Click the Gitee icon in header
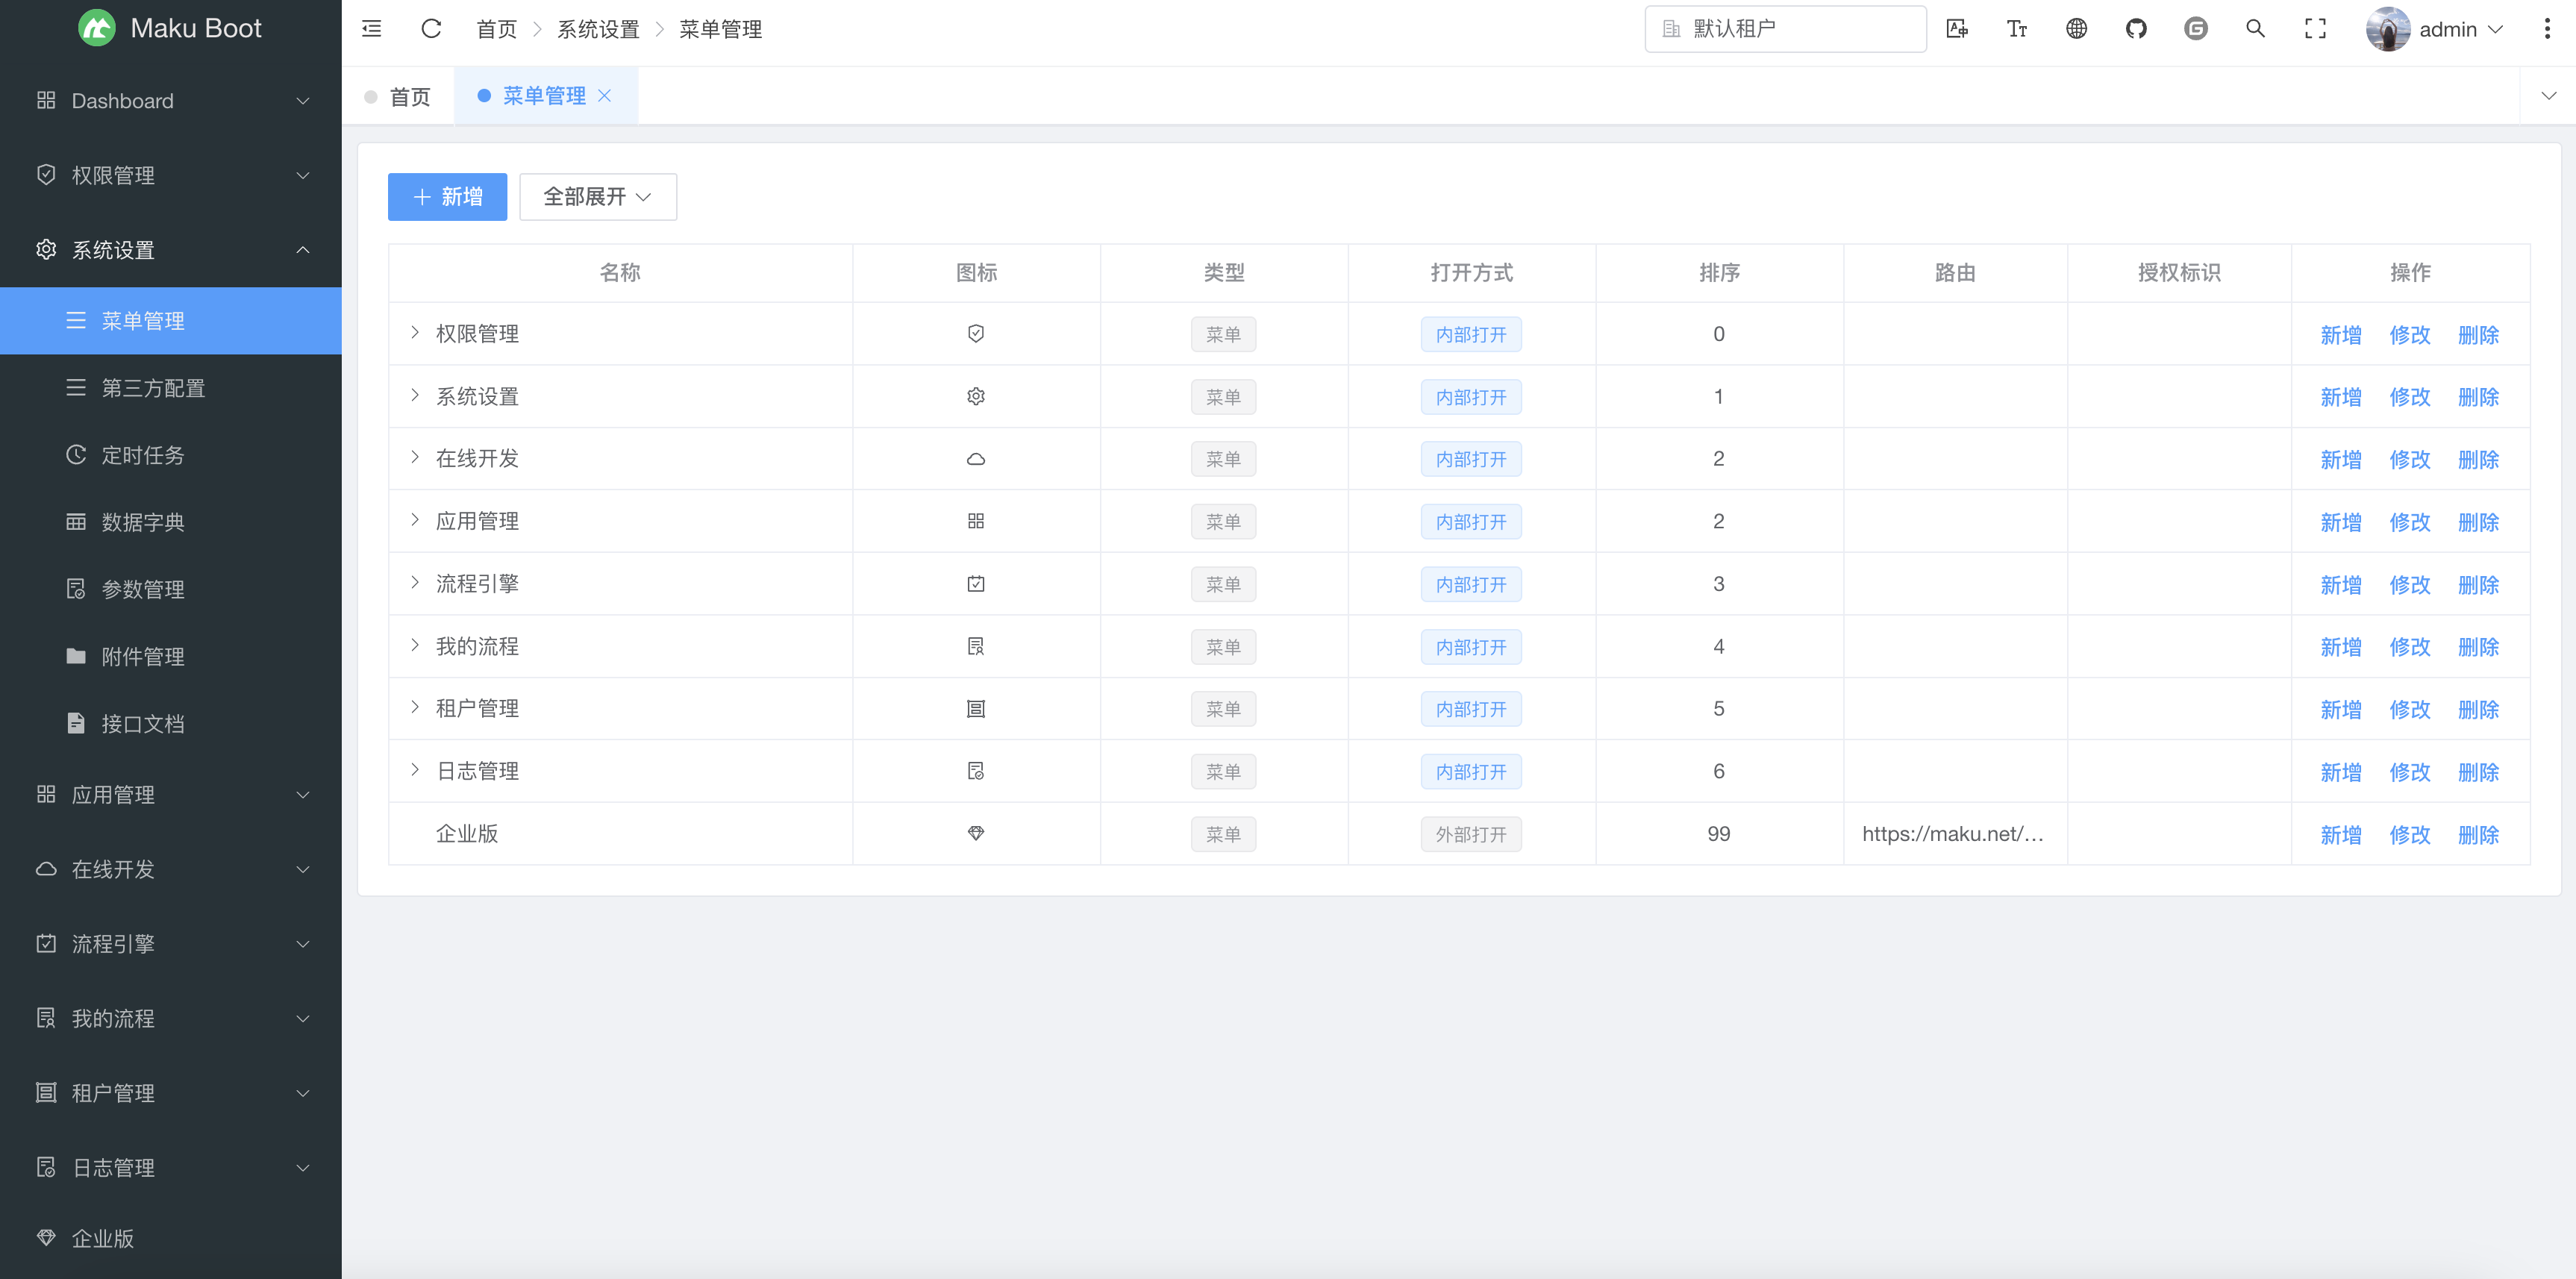 click(x=2196, y=29)
